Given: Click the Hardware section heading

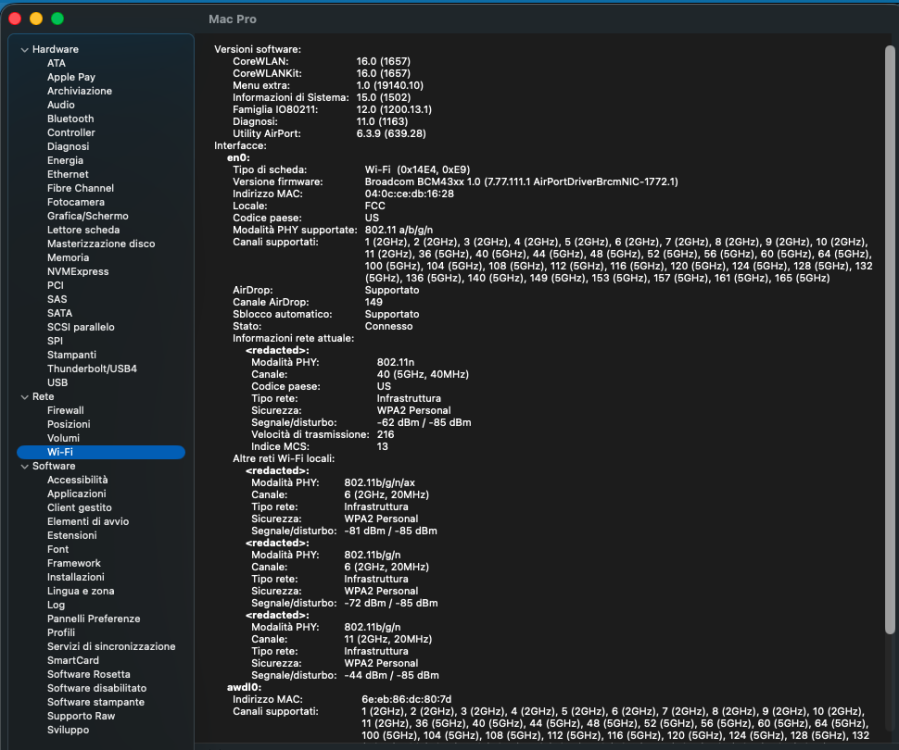Looking at the screenshot, I should click(55, 49).
